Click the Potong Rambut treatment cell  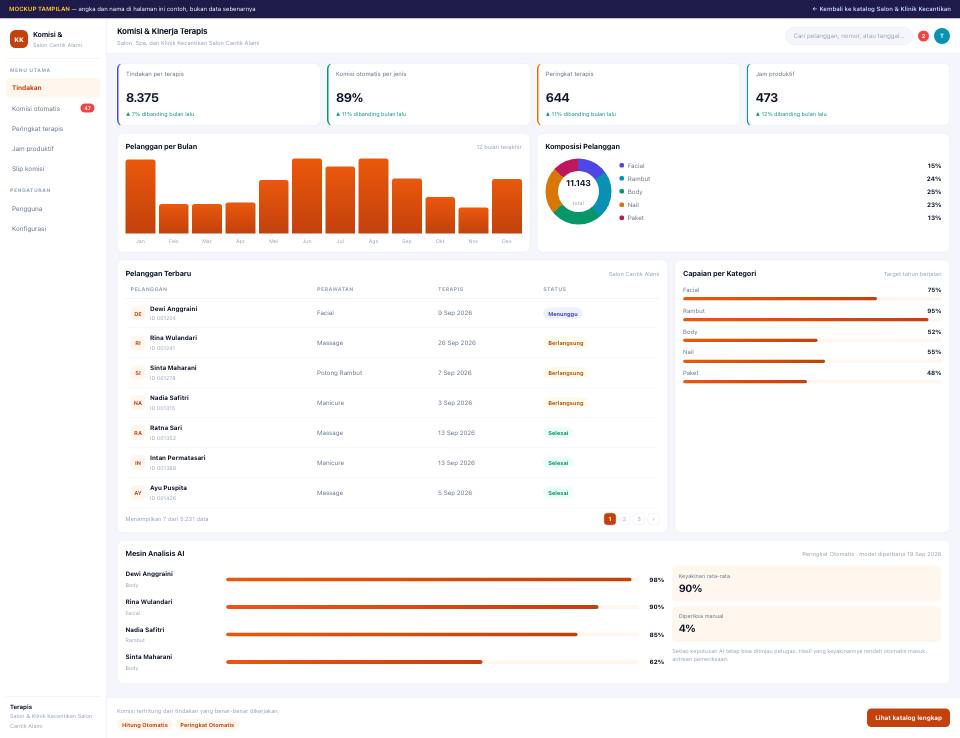coord(339,373)
